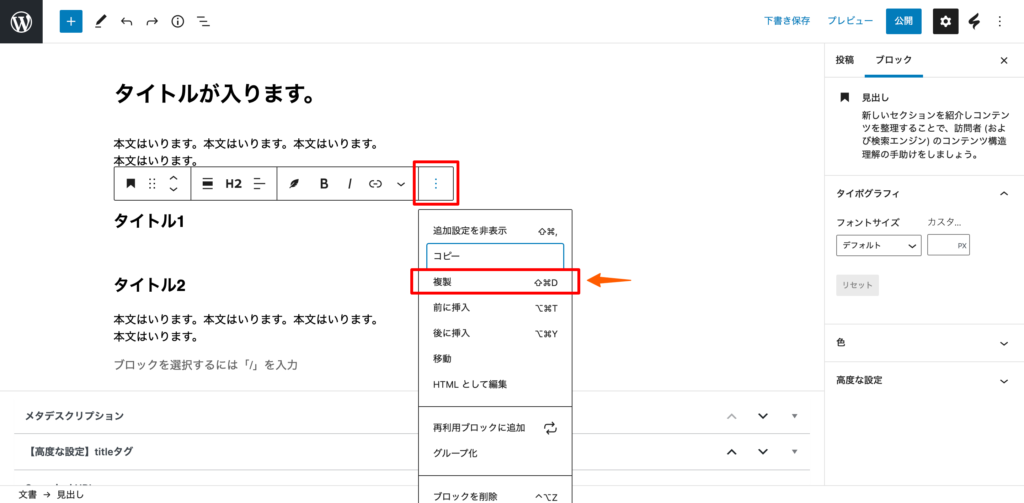1024x503 pixels.
Task: Toggle bold formatting in block toolbar
Action: (324, 184)
